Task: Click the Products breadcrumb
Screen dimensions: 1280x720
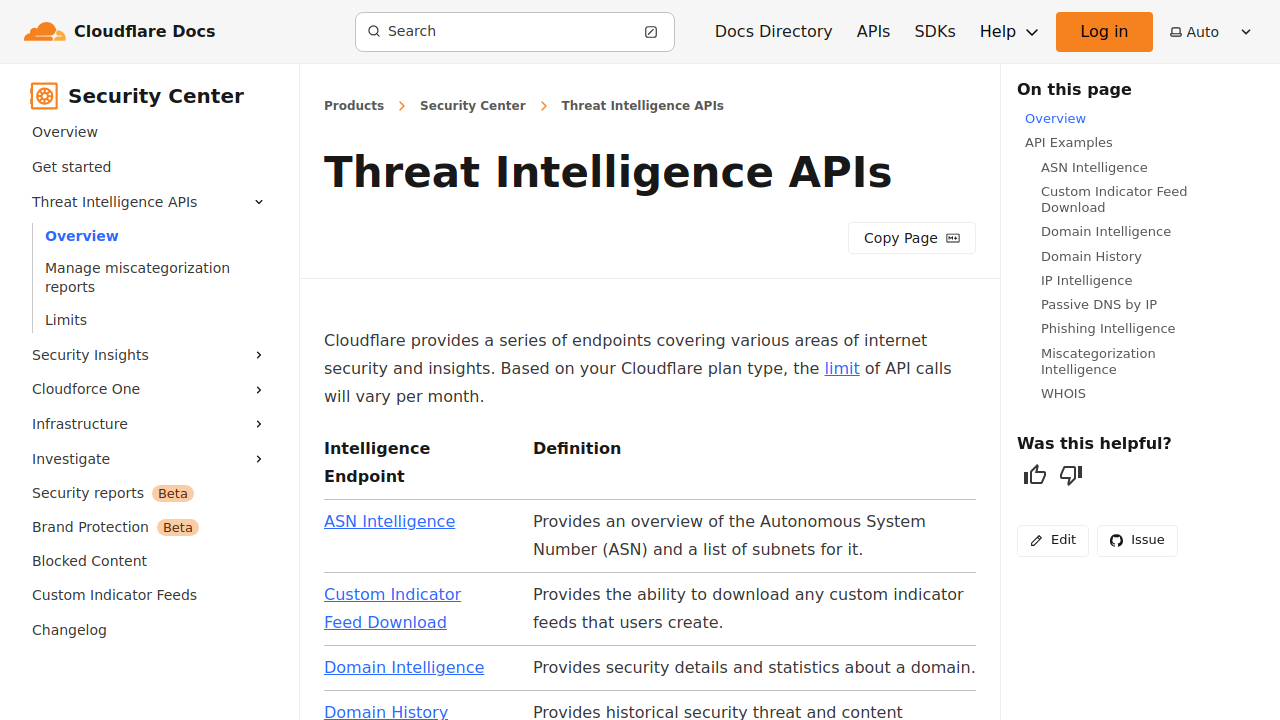Action: (354, 105)
